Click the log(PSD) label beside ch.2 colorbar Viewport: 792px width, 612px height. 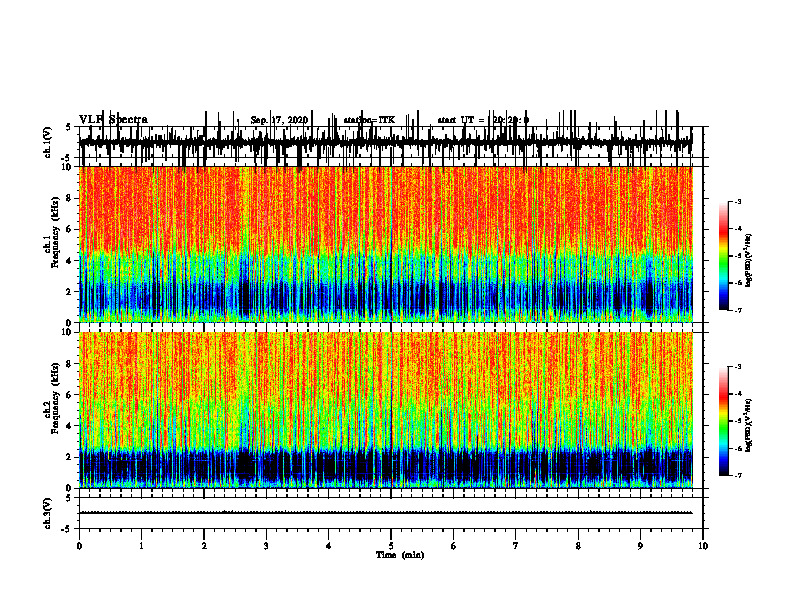tap(750, 425)
